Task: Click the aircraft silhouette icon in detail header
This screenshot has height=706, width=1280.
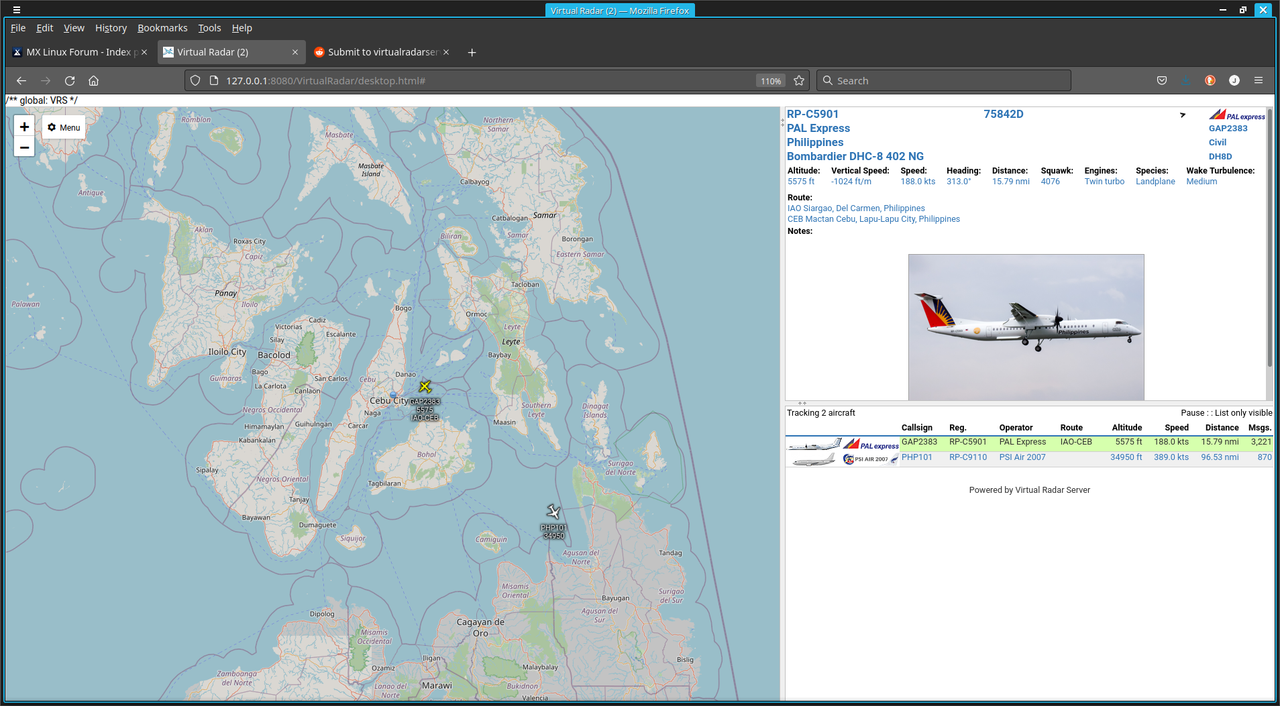Action: pos(1183,116)
